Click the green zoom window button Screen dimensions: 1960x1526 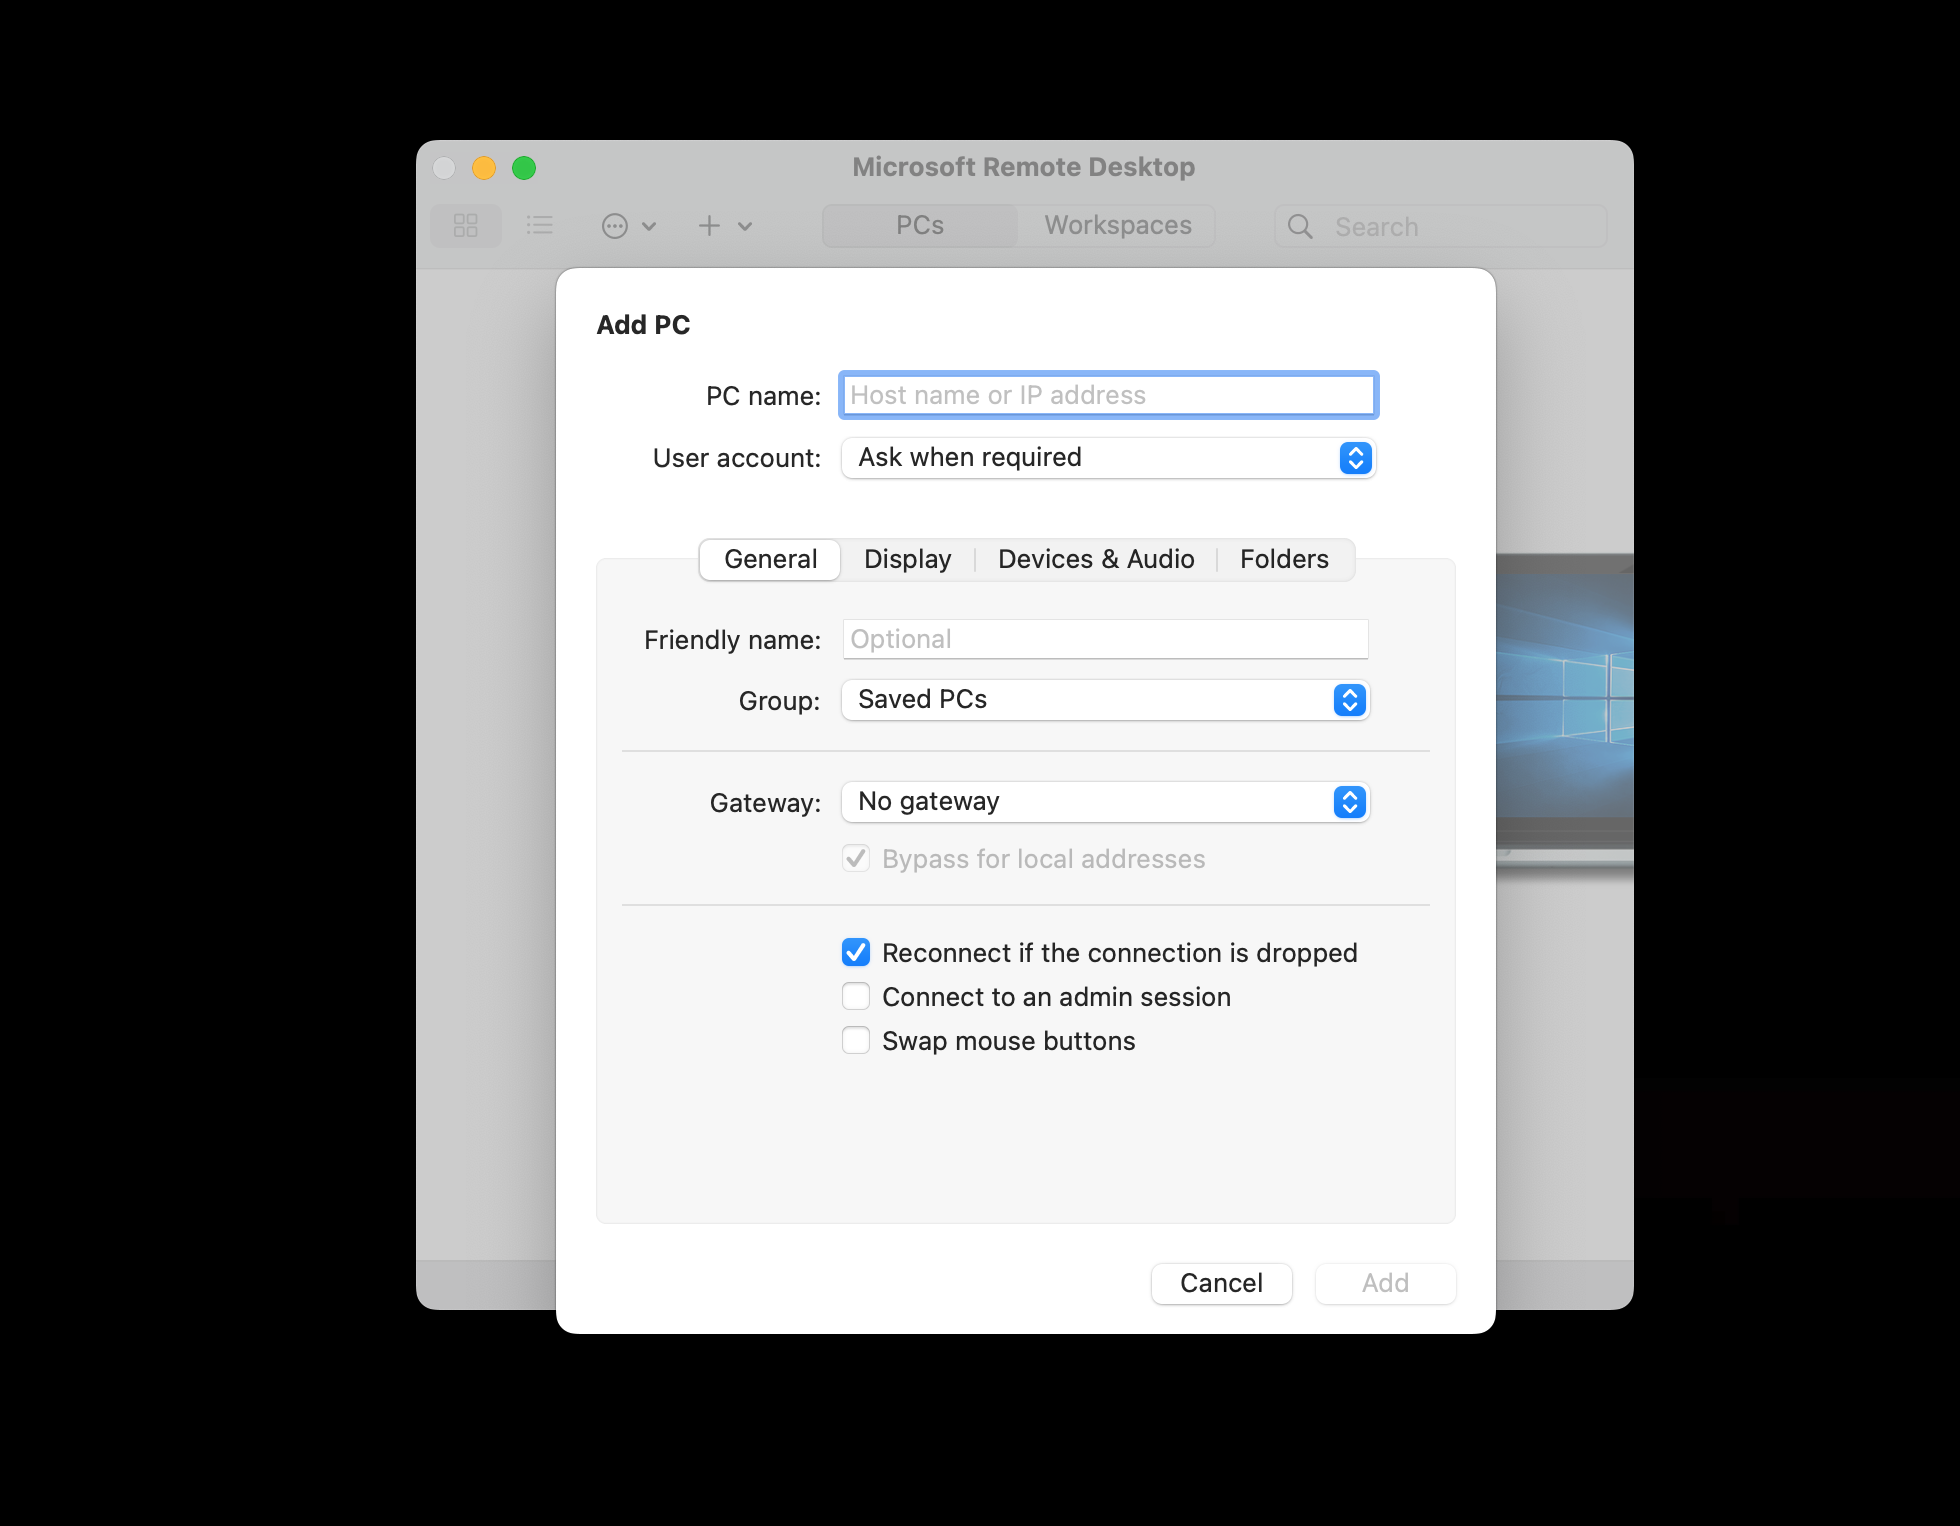[524, 168]
